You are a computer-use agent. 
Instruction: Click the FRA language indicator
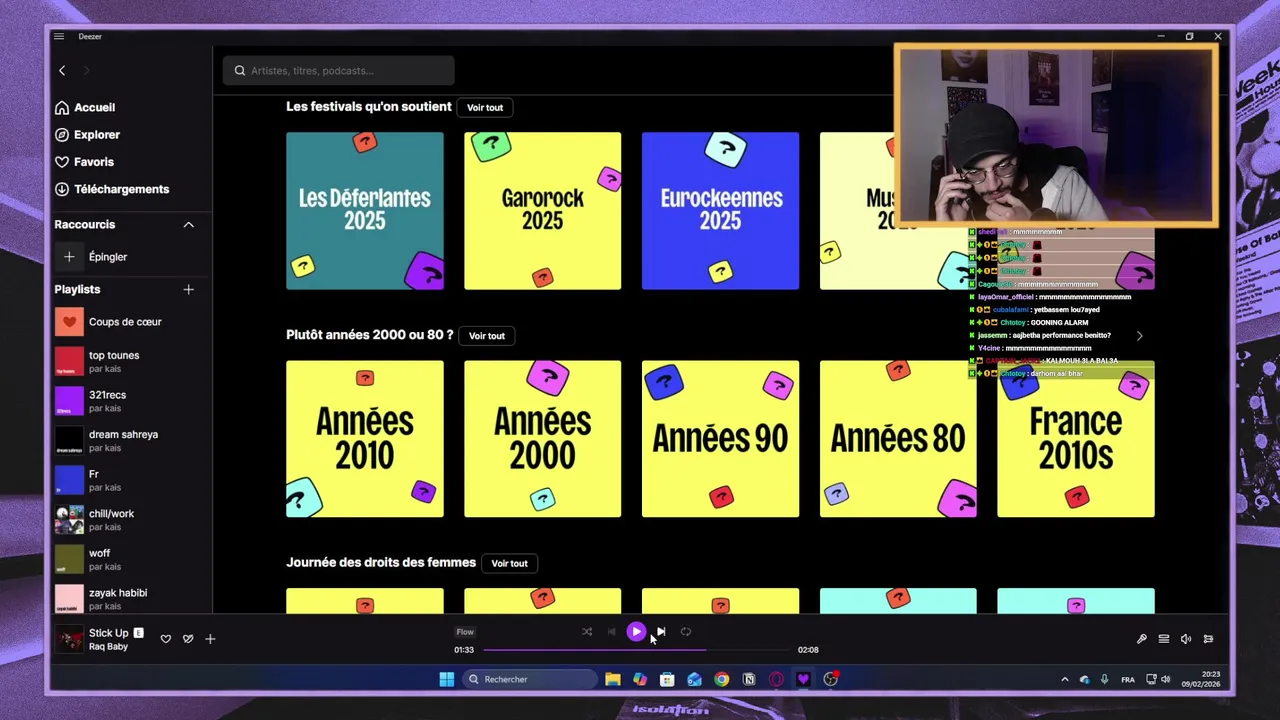[1128, 679]
